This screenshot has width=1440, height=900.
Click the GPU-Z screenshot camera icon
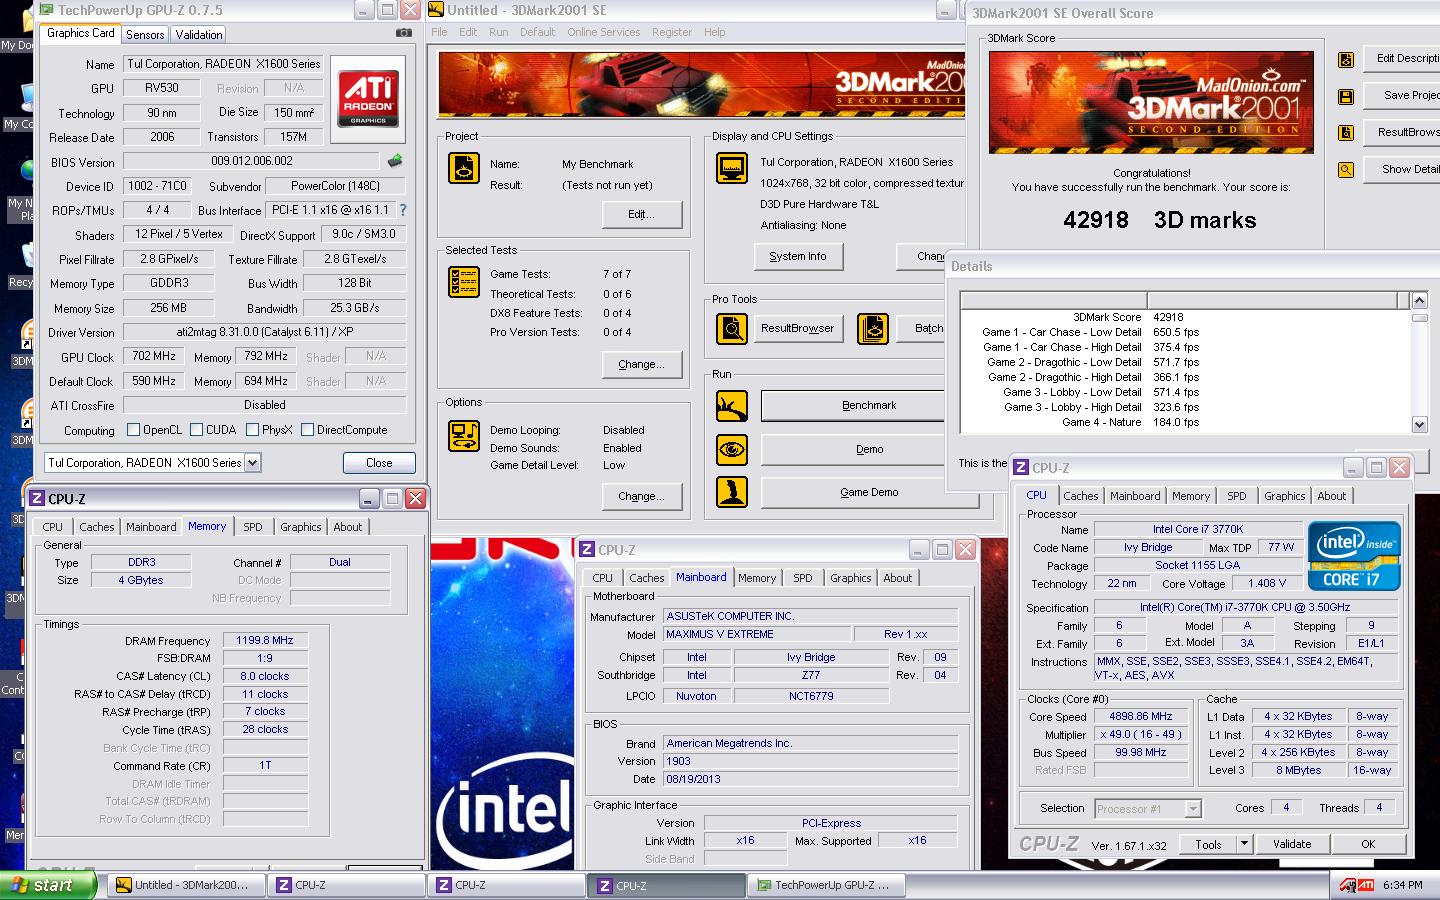(x=403, y=33)
